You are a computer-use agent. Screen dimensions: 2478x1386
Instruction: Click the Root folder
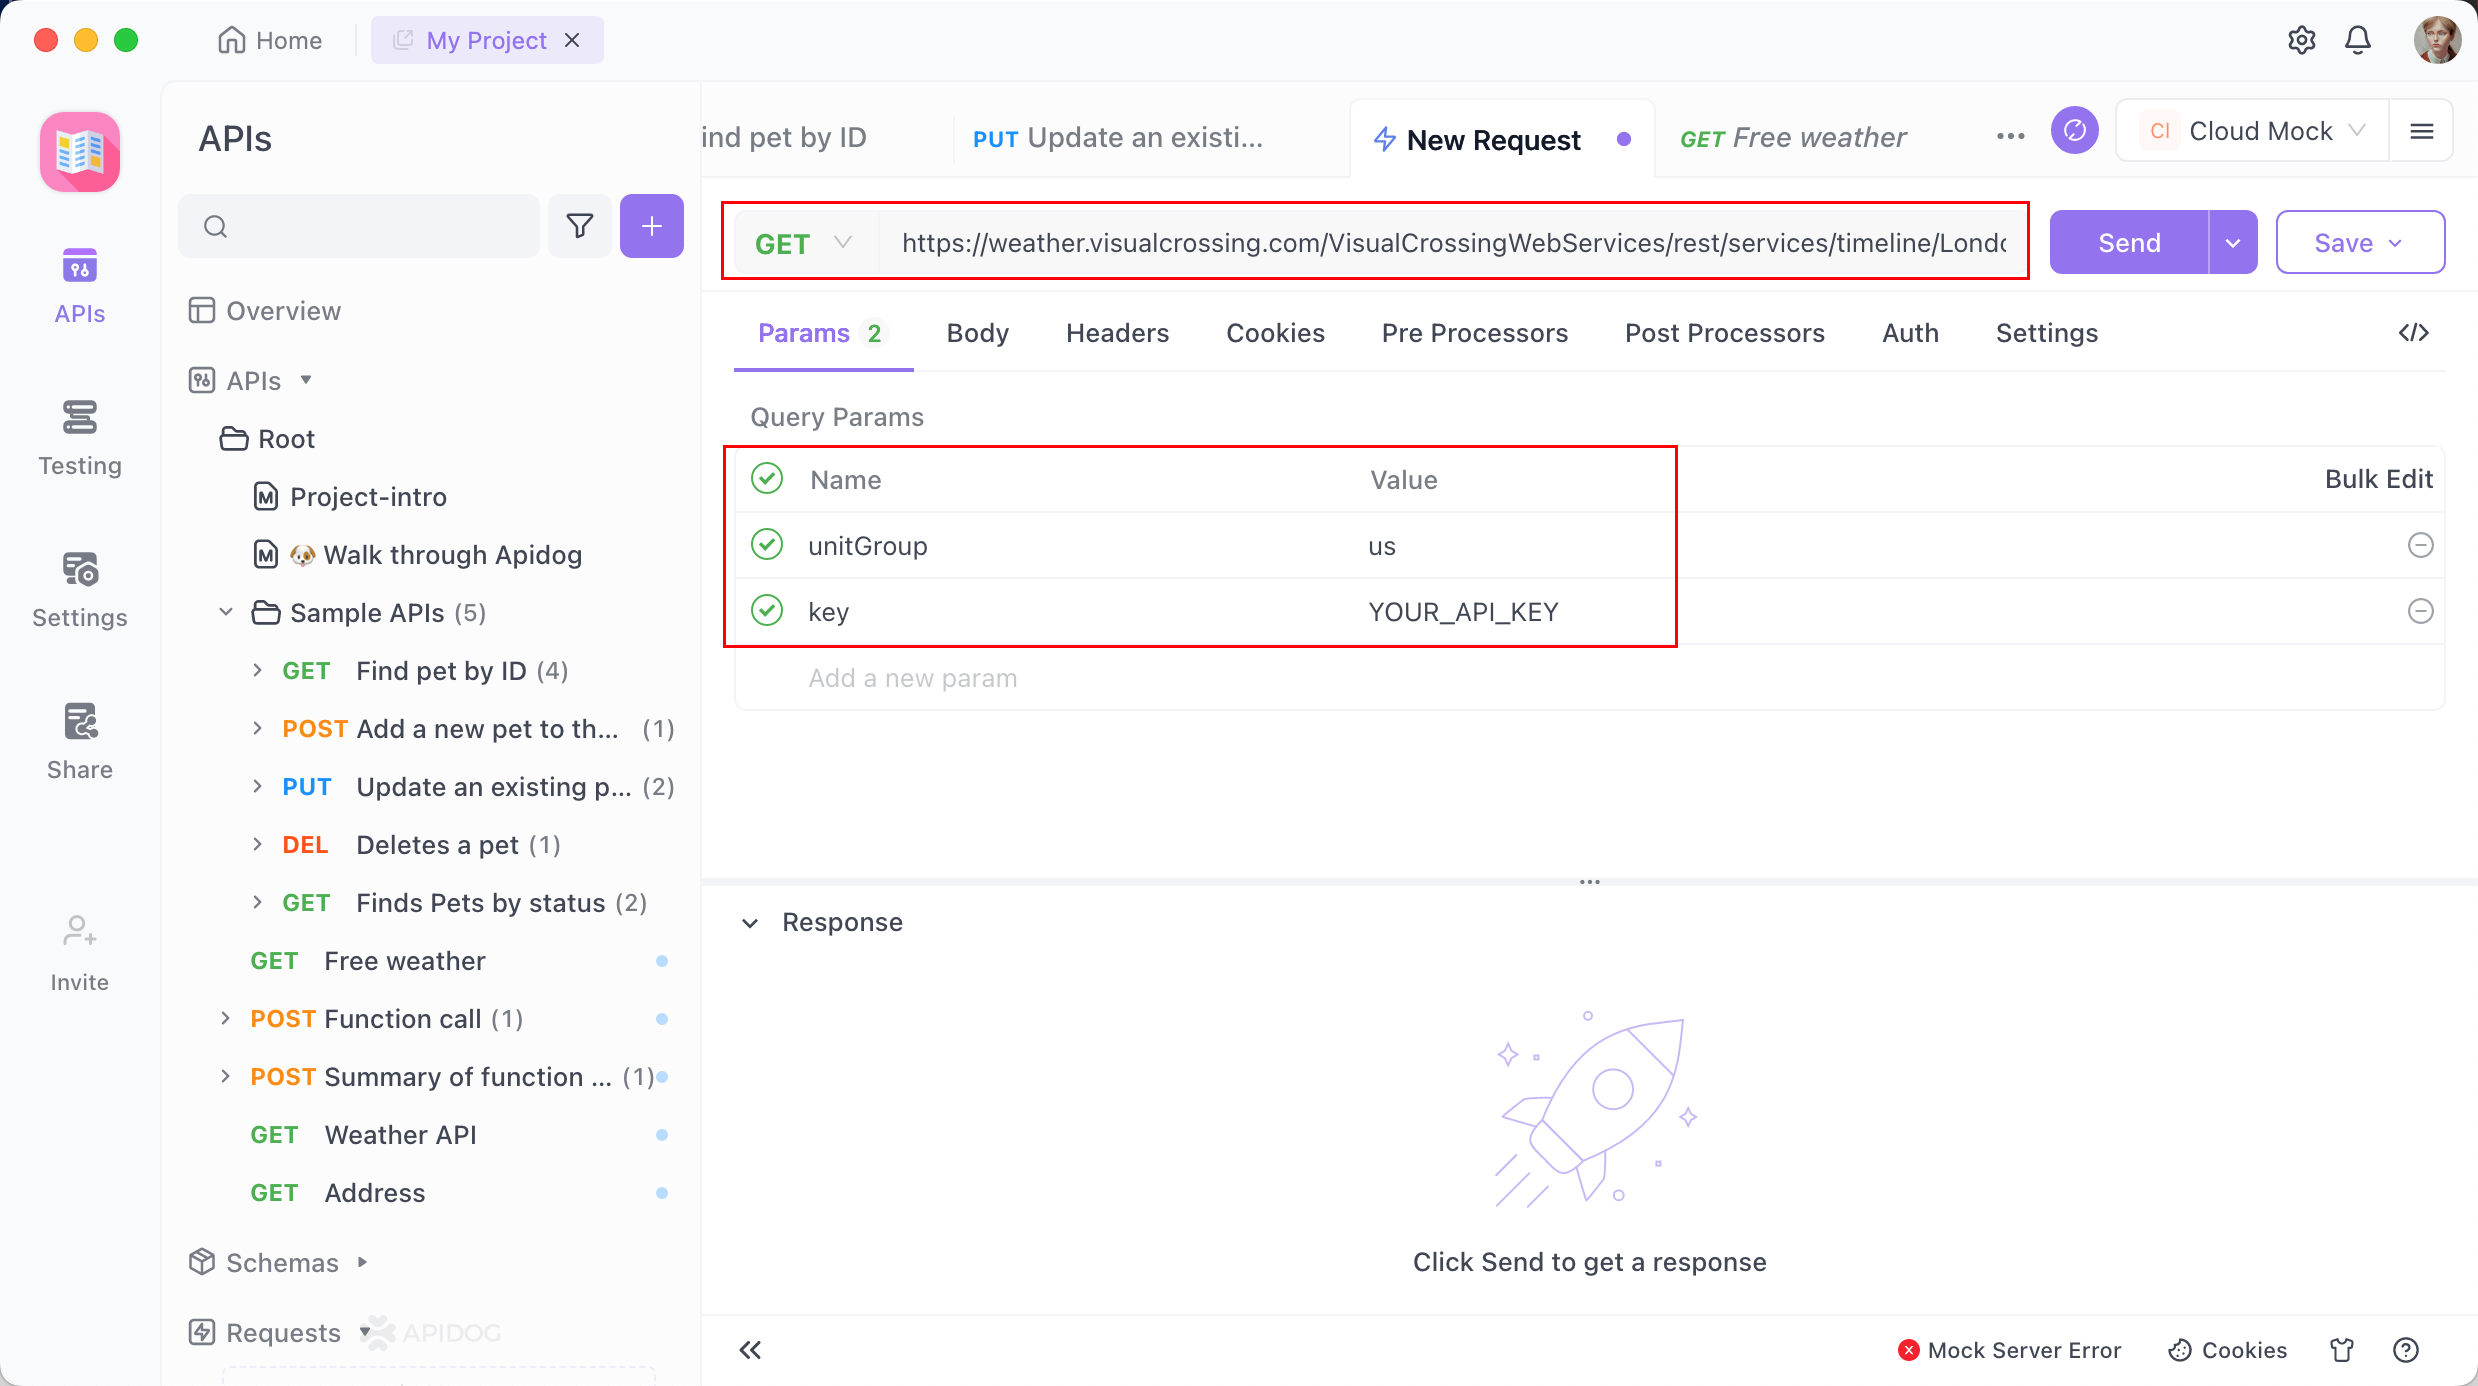coord(267,438)
